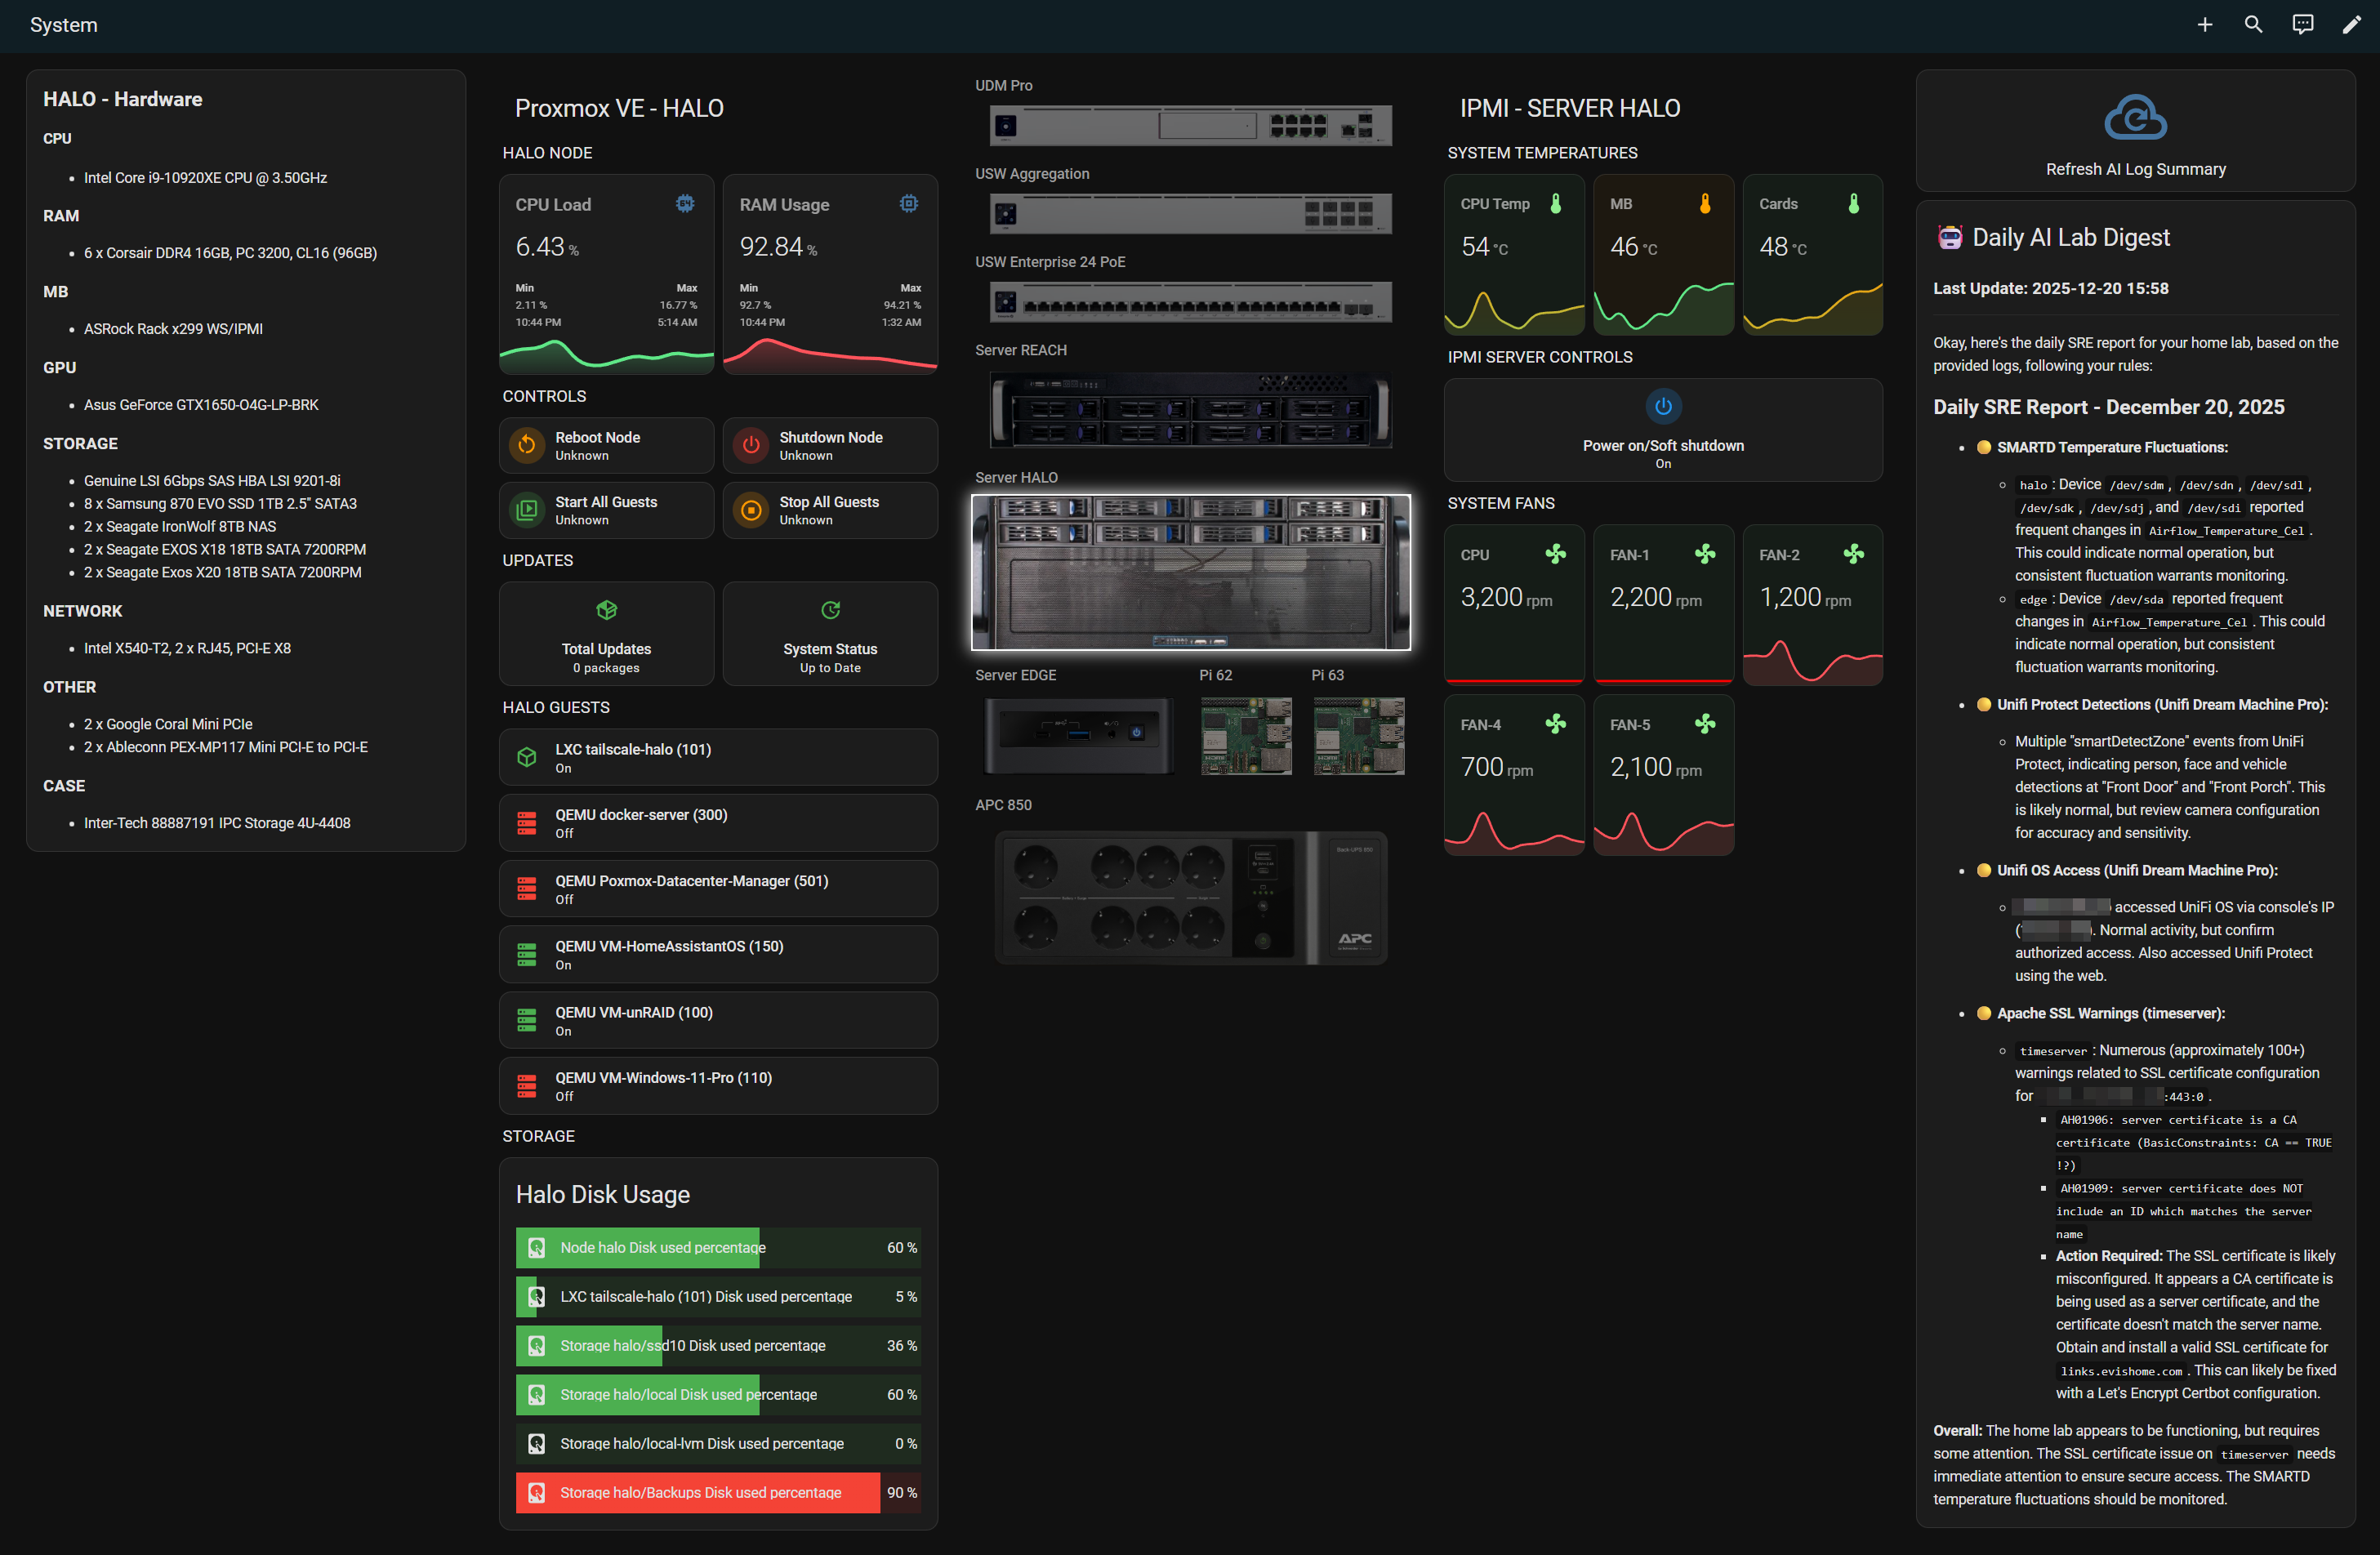Image resolution: width=2380 pixels, height=1555 pixels.
Task: Click the plus add icon in header
Action: [x=2204, y=25]
